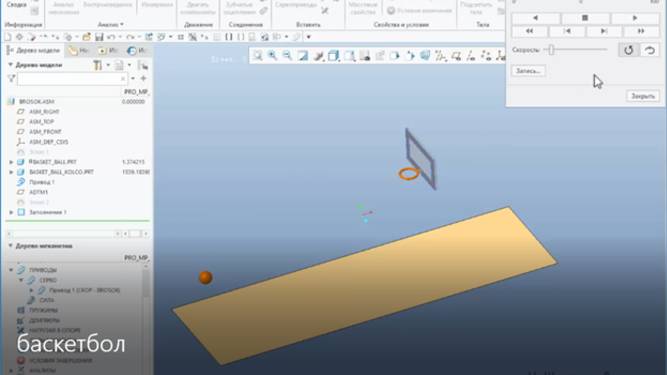Expand BASKET_BALL.PRT tree node
This screenshot has width=667, height=375.
tap(11, 162)
